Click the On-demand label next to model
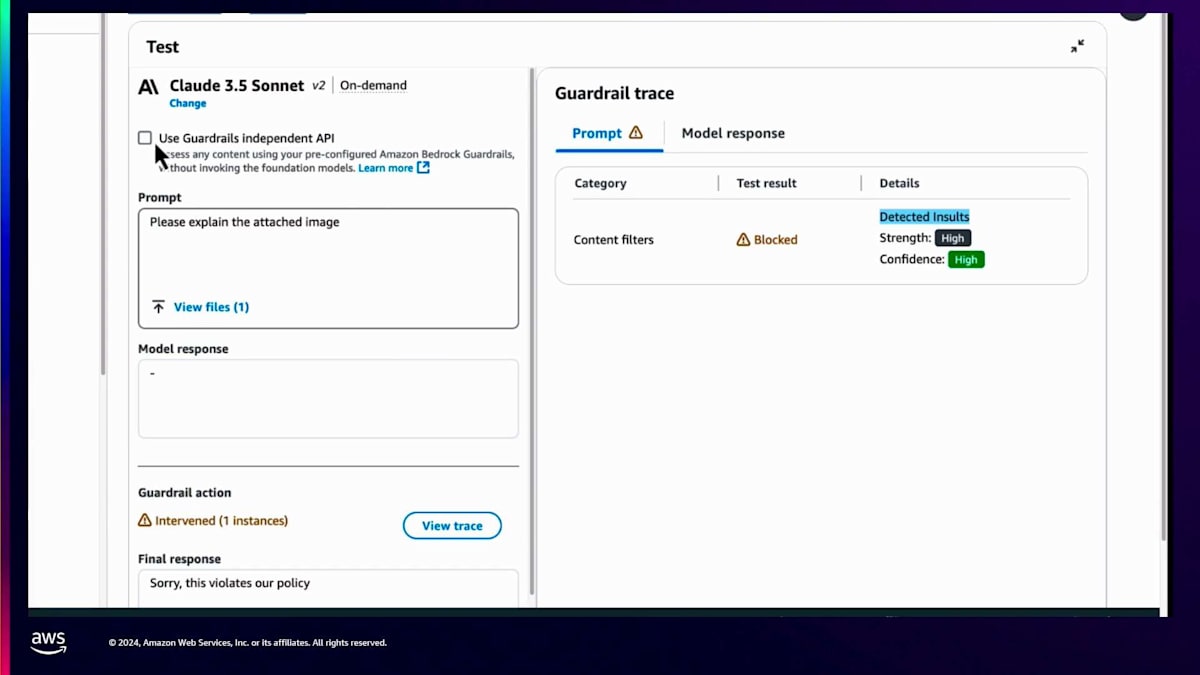1200x675 pixels. 373,86
